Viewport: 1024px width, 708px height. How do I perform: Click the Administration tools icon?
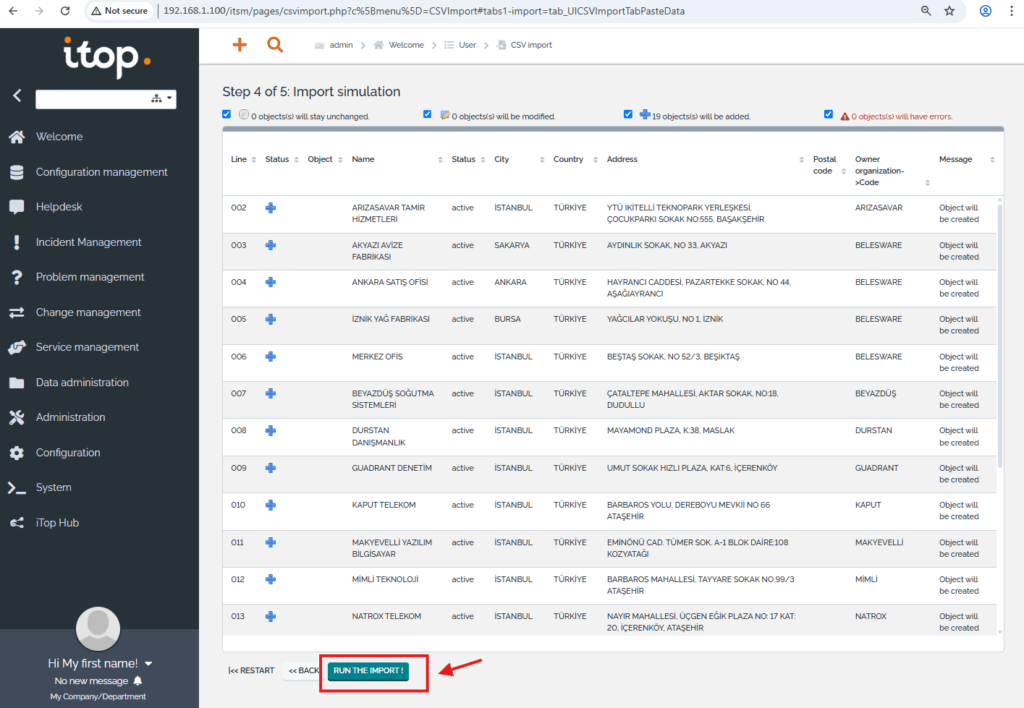[17, 417]
